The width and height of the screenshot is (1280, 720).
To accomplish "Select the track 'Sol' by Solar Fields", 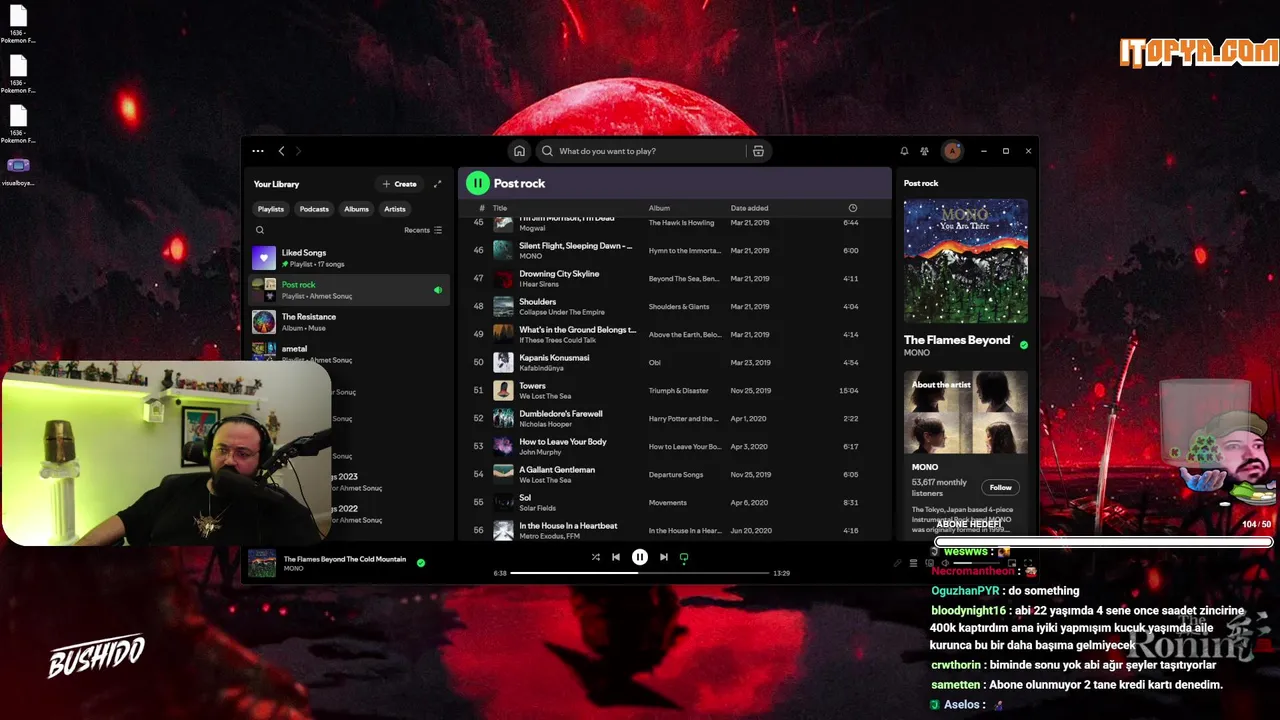I will pyautogui.click(x=675, y=503).
